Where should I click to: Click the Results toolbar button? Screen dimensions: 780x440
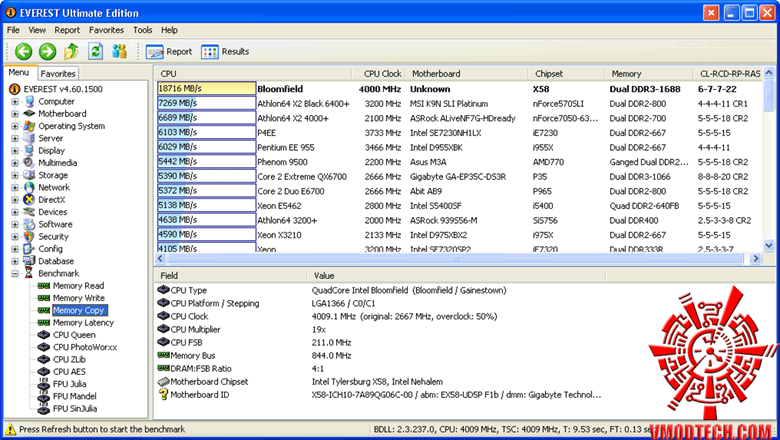coord(225,51)
